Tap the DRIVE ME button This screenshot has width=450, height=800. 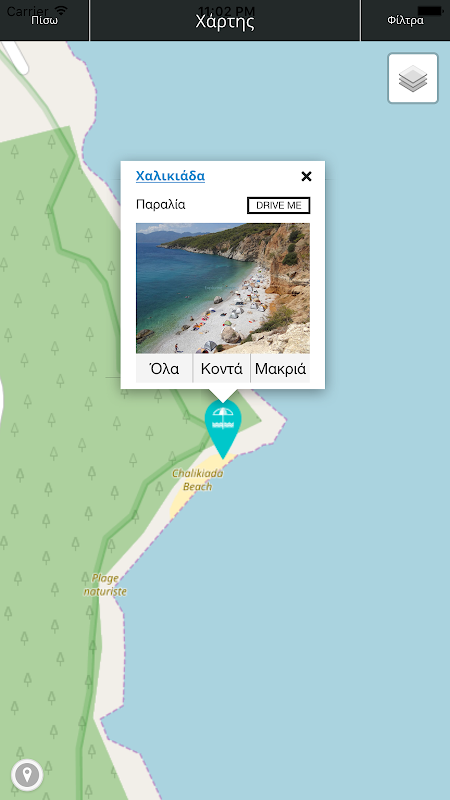point(279,206)
